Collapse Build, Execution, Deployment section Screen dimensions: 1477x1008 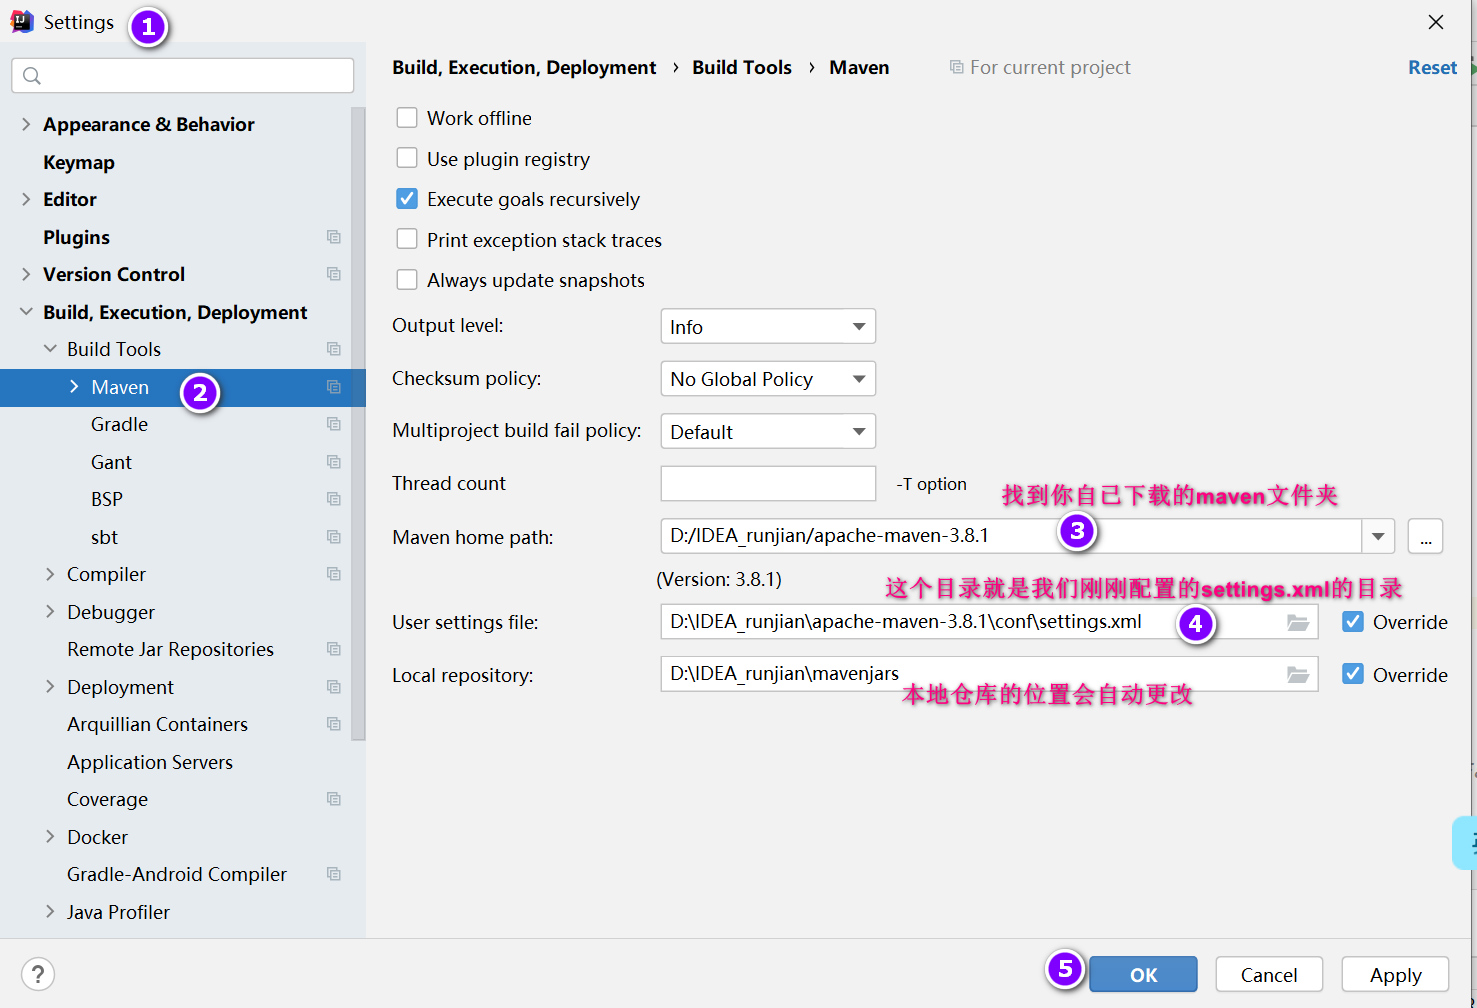tap(26, 312)
